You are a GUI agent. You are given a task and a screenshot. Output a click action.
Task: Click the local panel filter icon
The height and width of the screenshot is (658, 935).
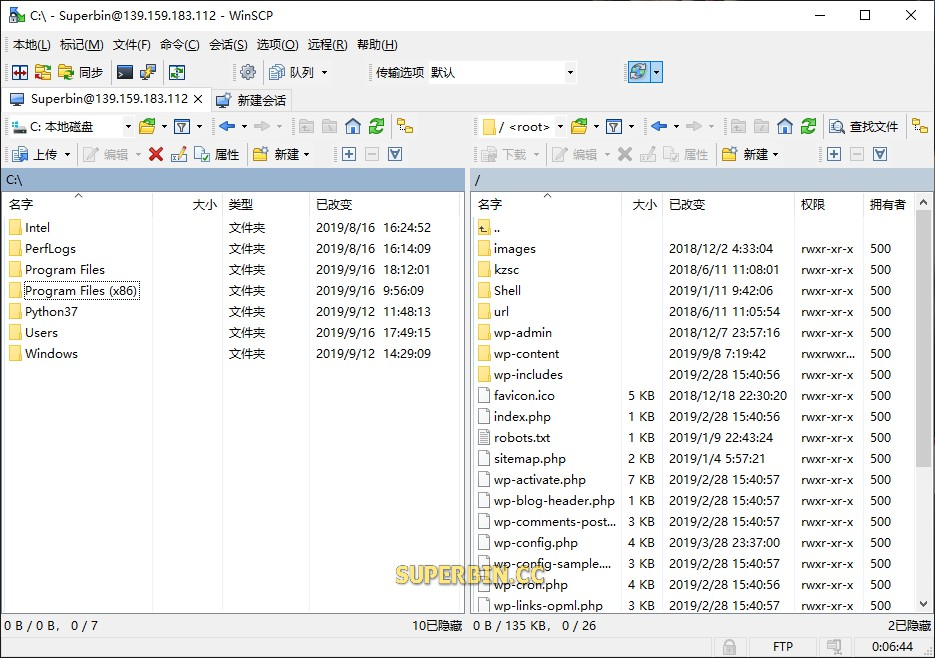click(x=182, y=126)
